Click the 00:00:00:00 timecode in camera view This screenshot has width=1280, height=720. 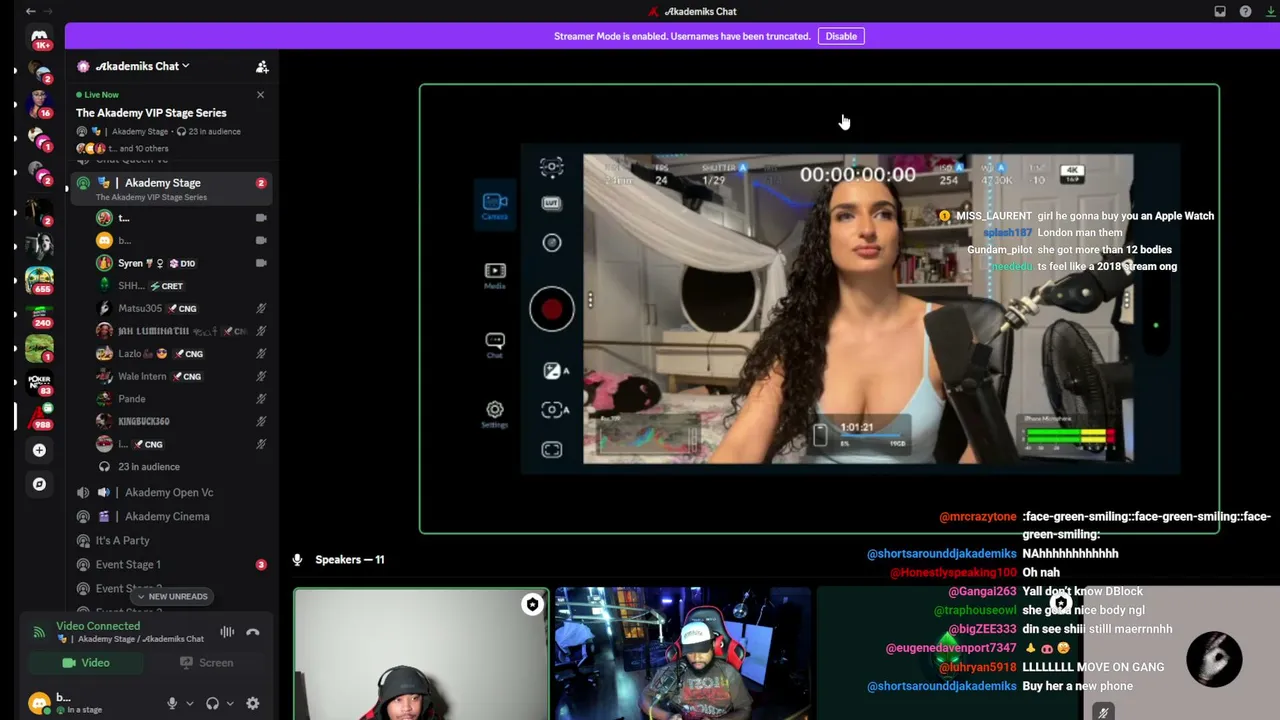click(x=857, y=175)
